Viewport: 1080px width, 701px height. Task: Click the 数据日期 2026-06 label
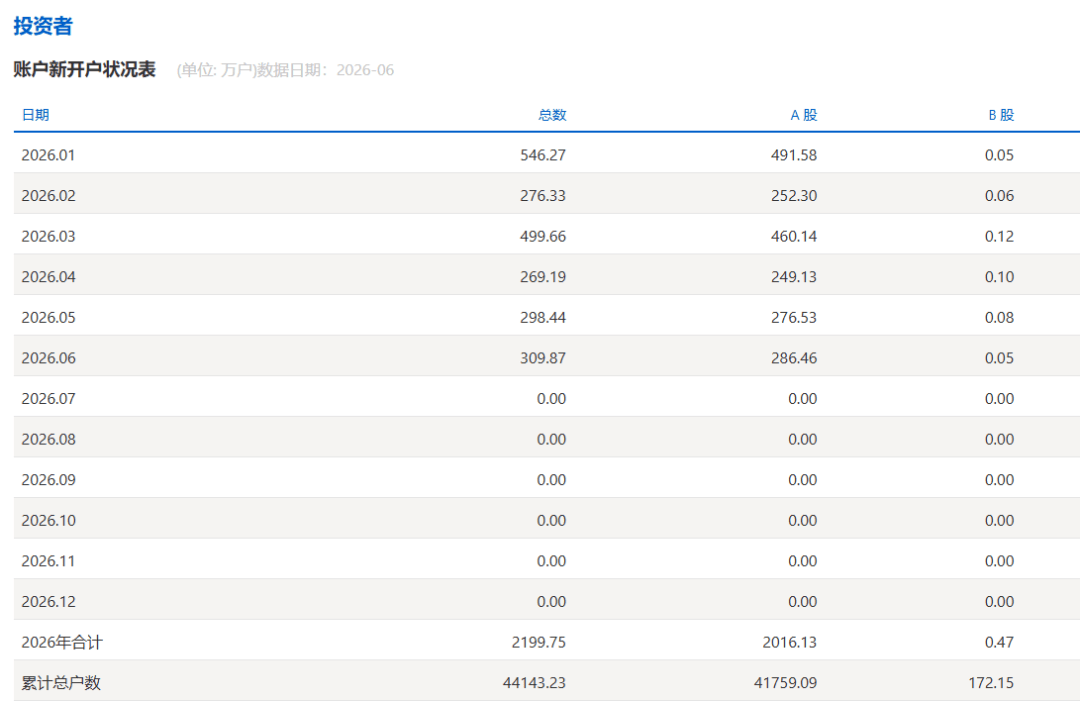point(325,70)
